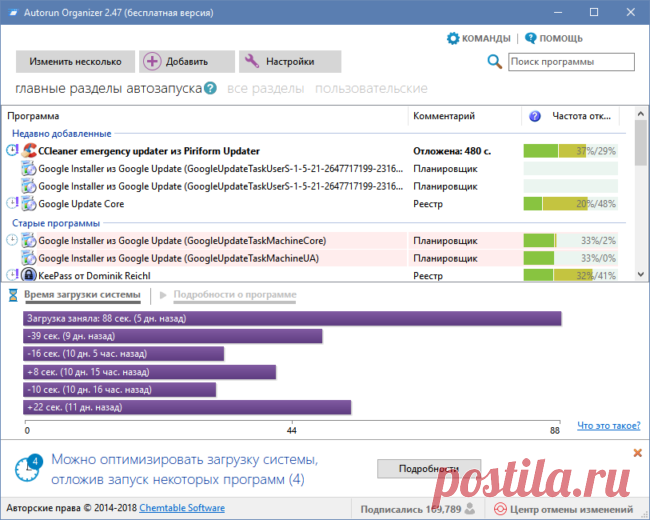Click the play arrow before Подробности о программе

pyautogui.click(x=163, y=295)
